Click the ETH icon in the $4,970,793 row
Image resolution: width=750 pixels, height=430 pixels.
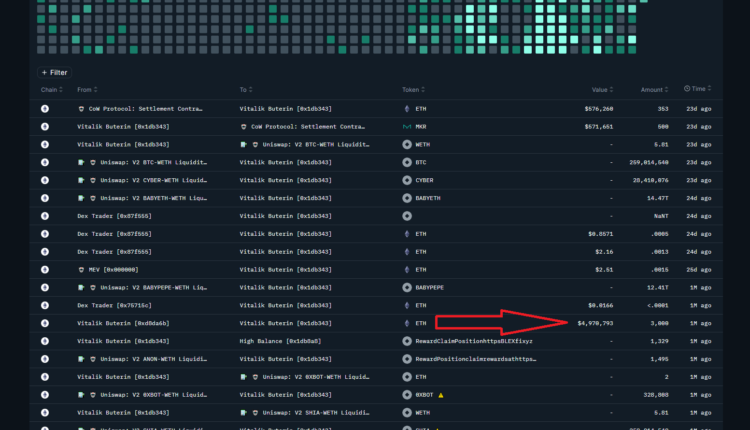click(x=407, y=323)
